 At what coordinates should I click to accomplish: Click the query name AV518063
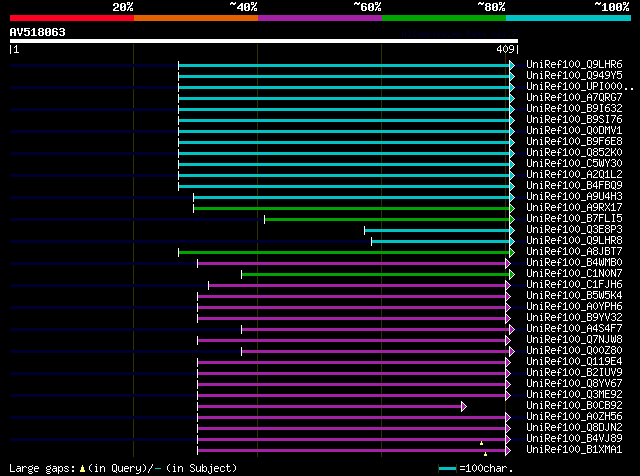38,32
